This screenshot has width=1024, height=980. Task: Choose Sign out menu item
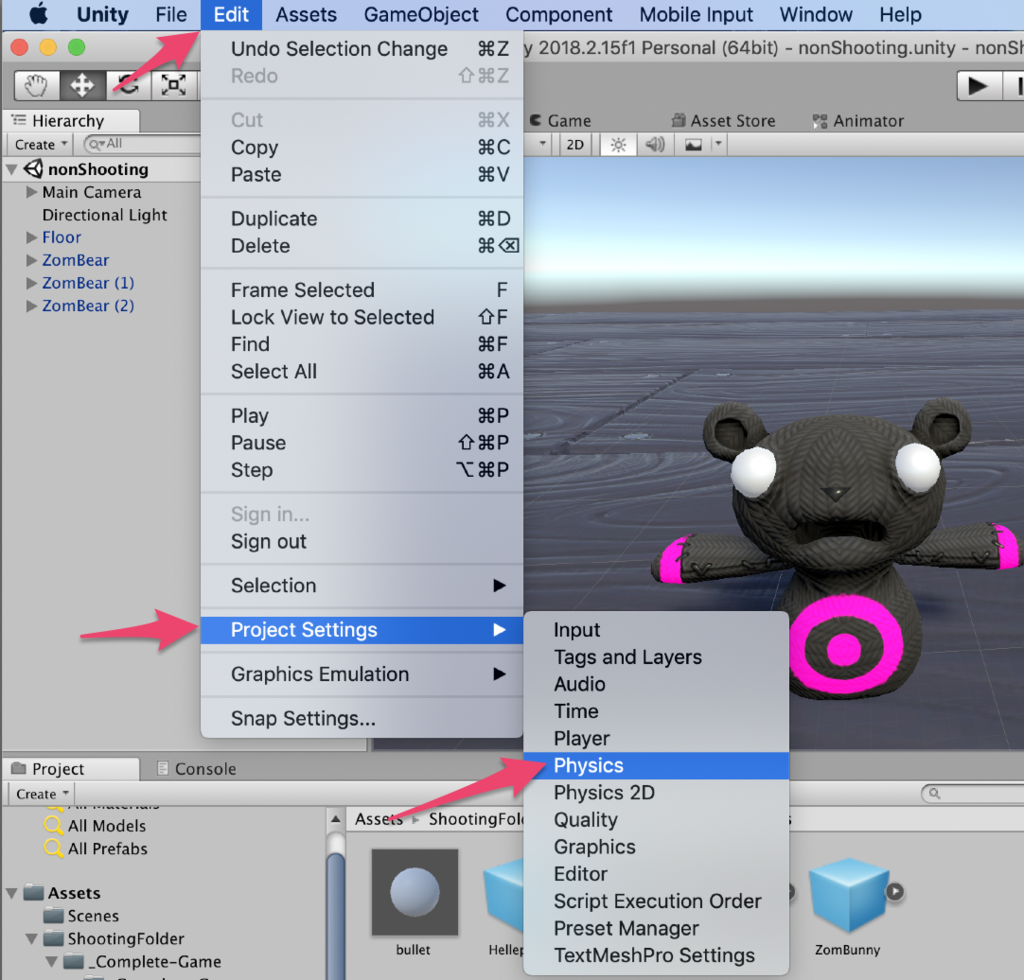pos(362,542)
